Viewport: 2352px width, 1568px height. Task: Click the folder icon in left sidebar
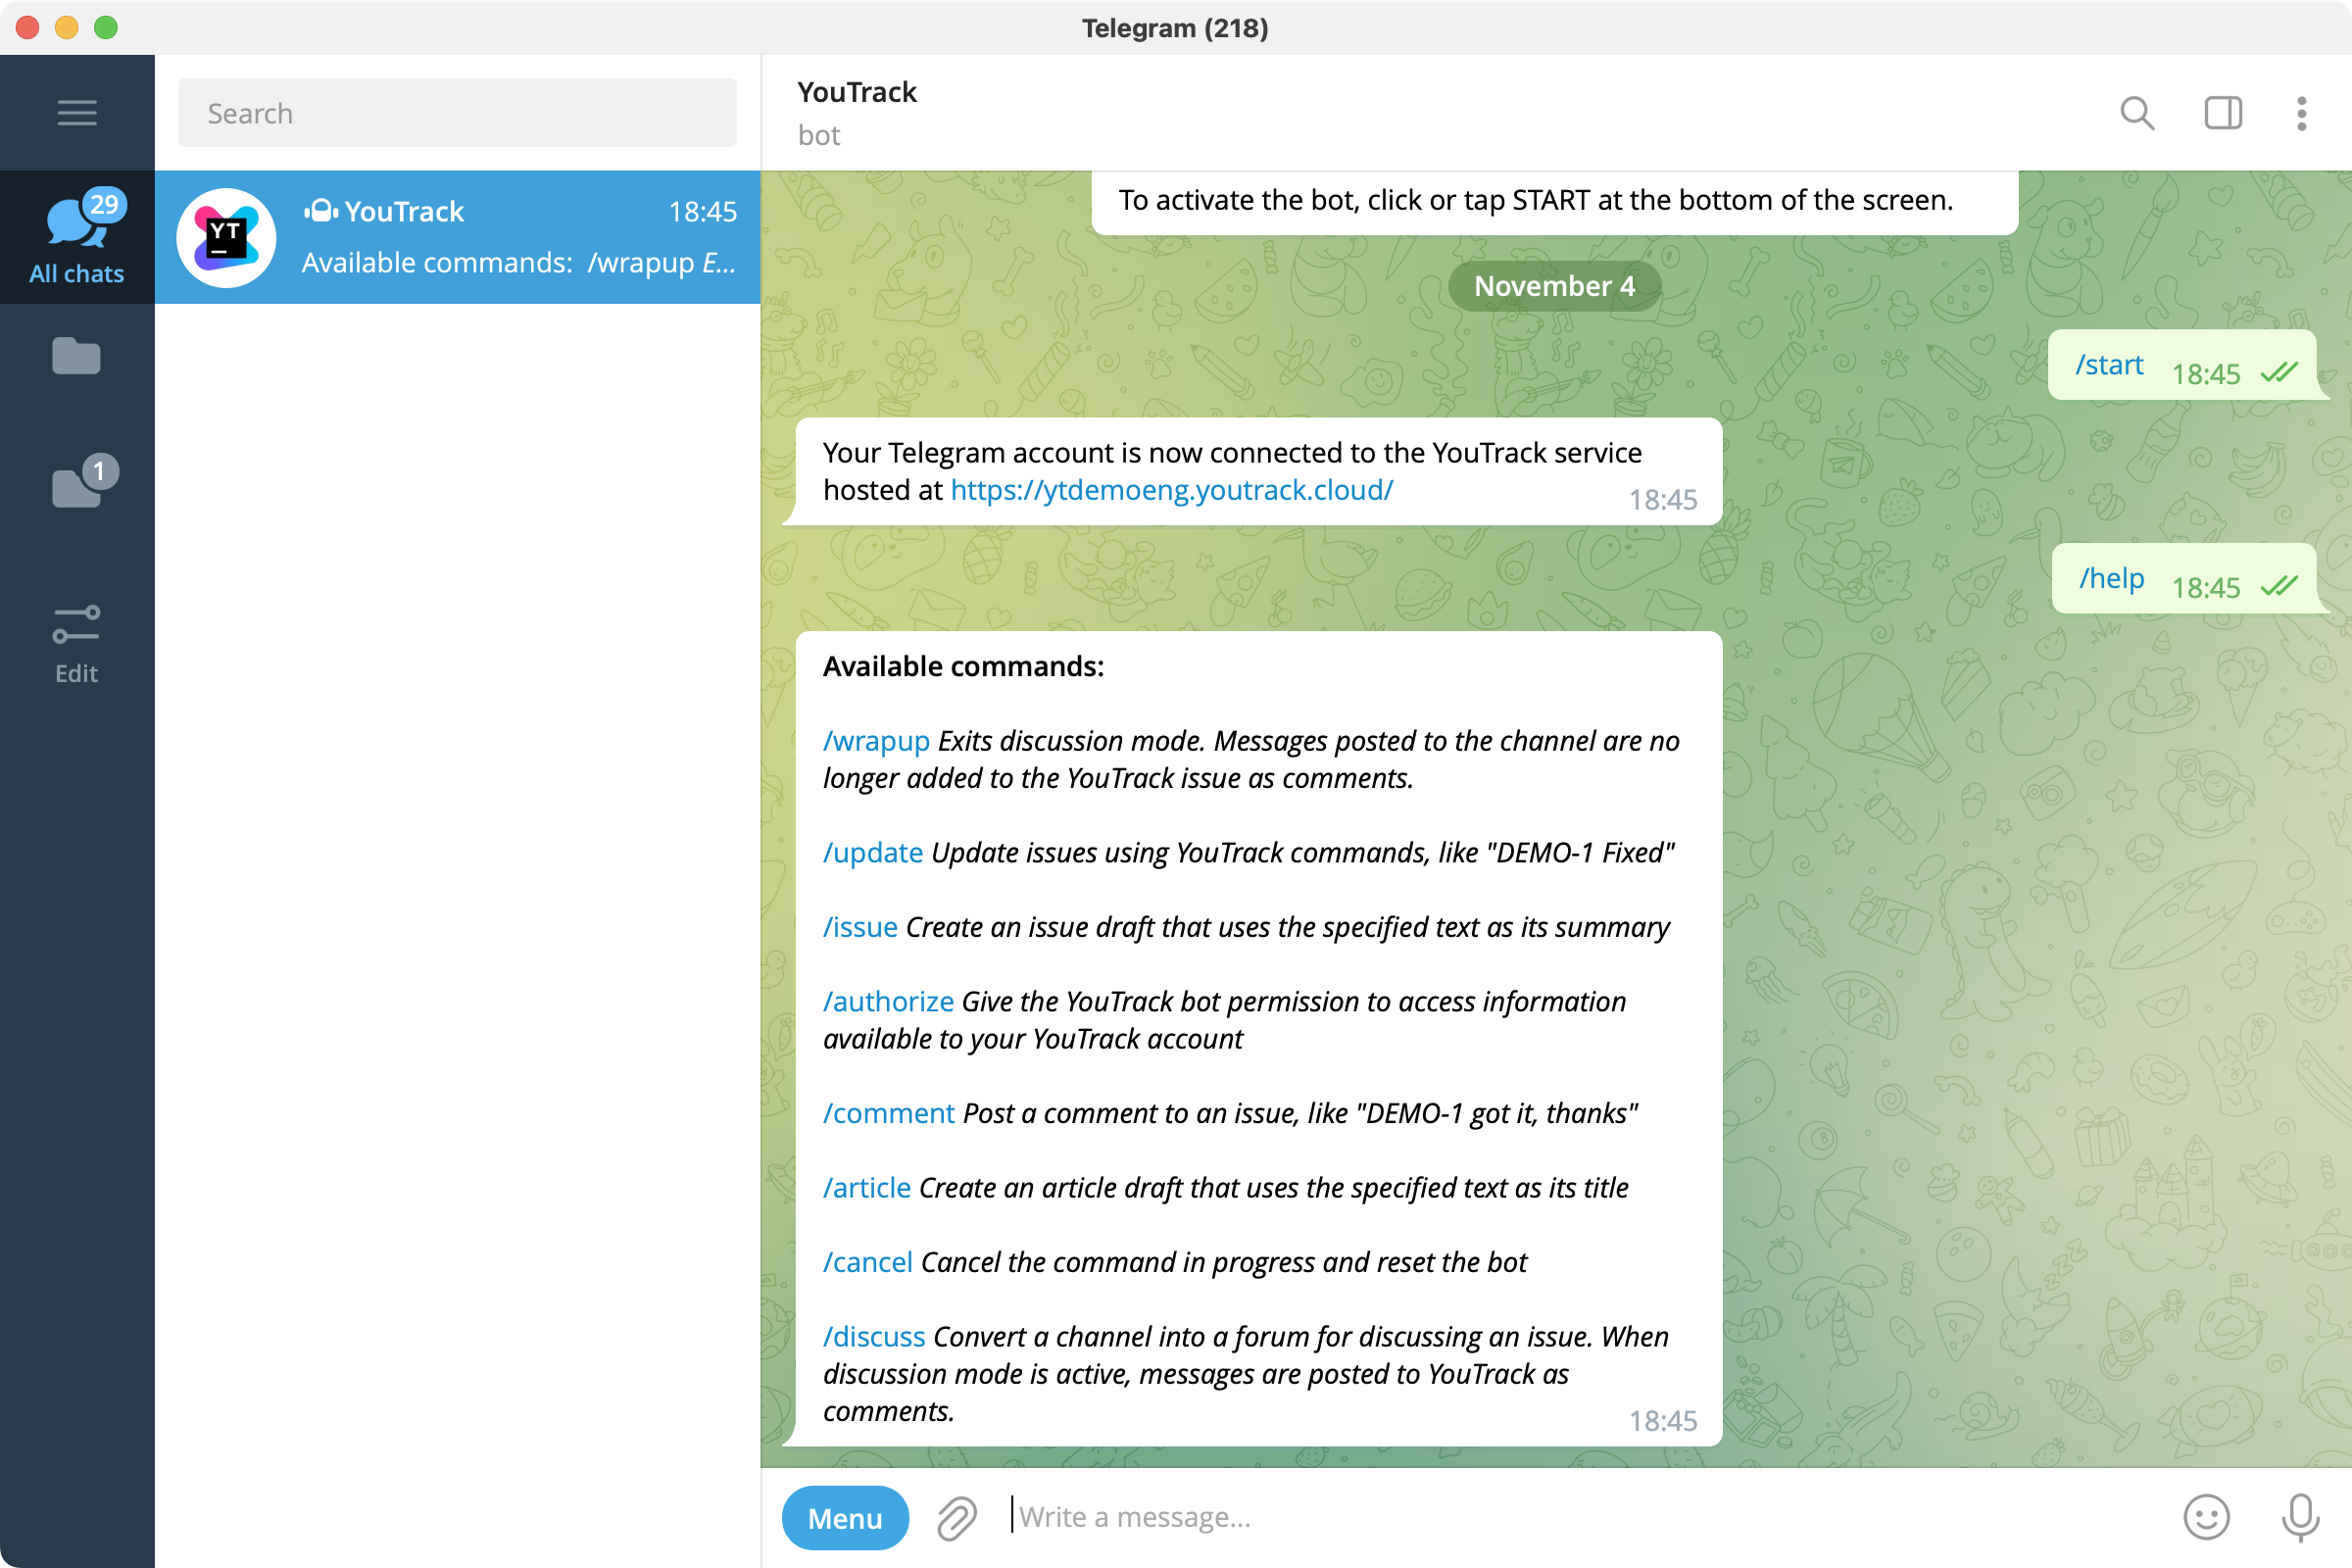[75, 355]
